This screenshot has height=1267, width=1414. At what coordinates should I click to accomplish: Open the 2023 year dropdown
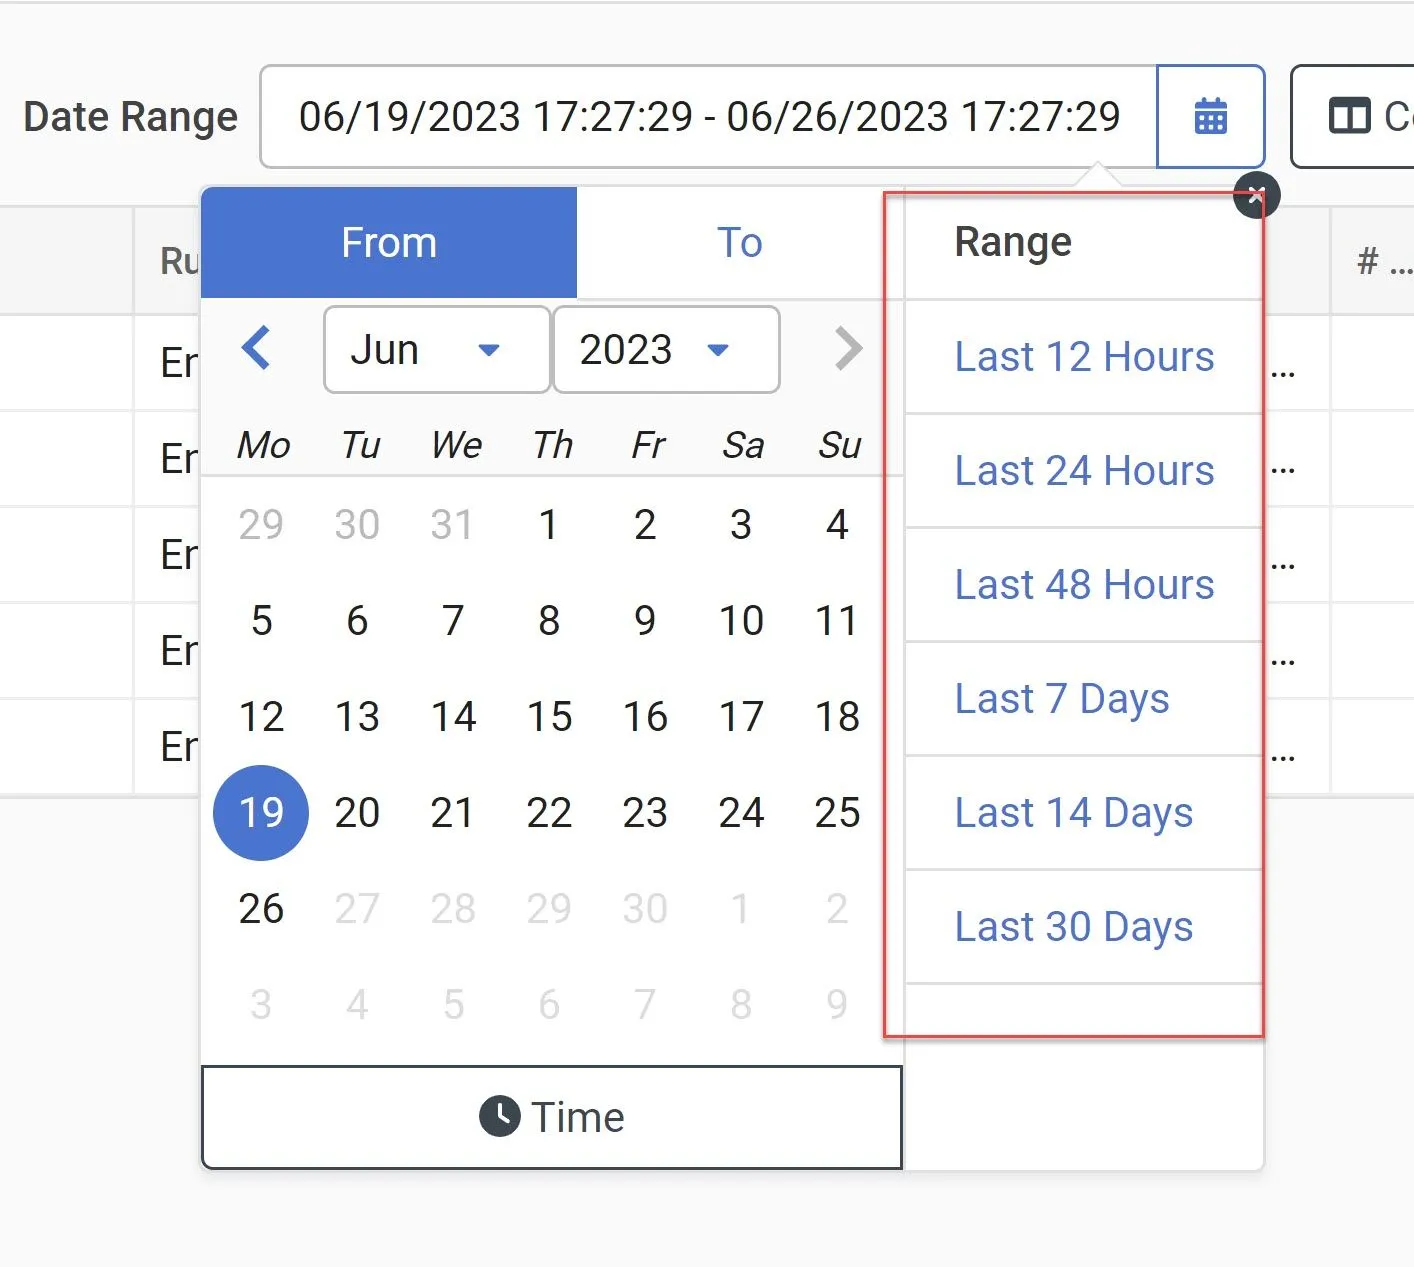click(666, 350)
